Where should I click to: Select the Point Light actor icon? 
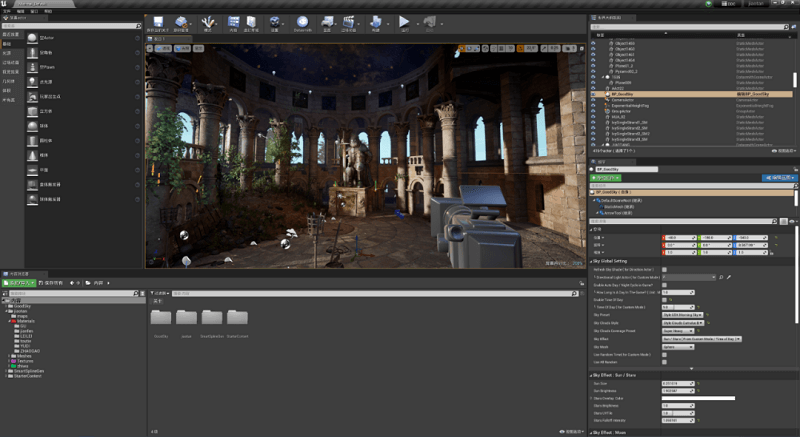33,82
